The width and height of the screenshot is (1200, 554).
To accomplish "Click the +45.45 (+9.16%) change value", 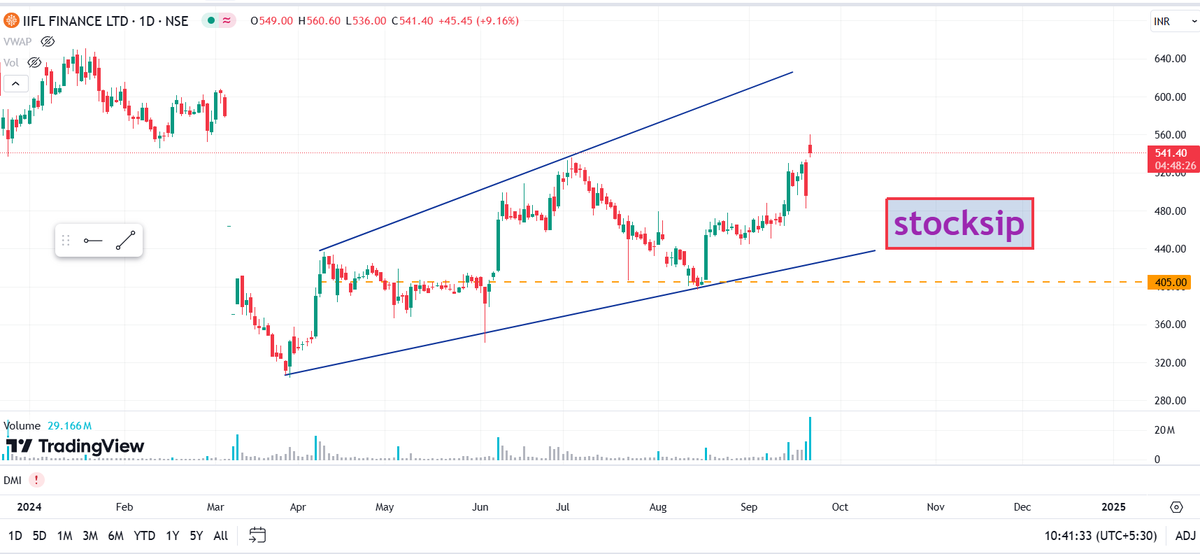I will tap(478, 19).
